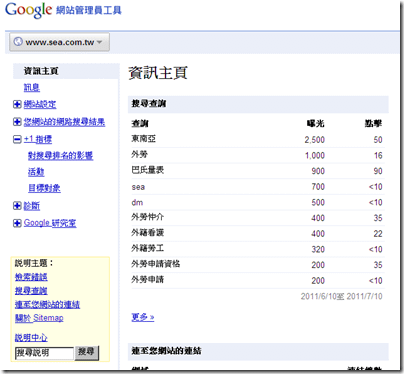Open 關於 Sitemap help topic
This screenshot has height=374, width=404.
(39, 318)
